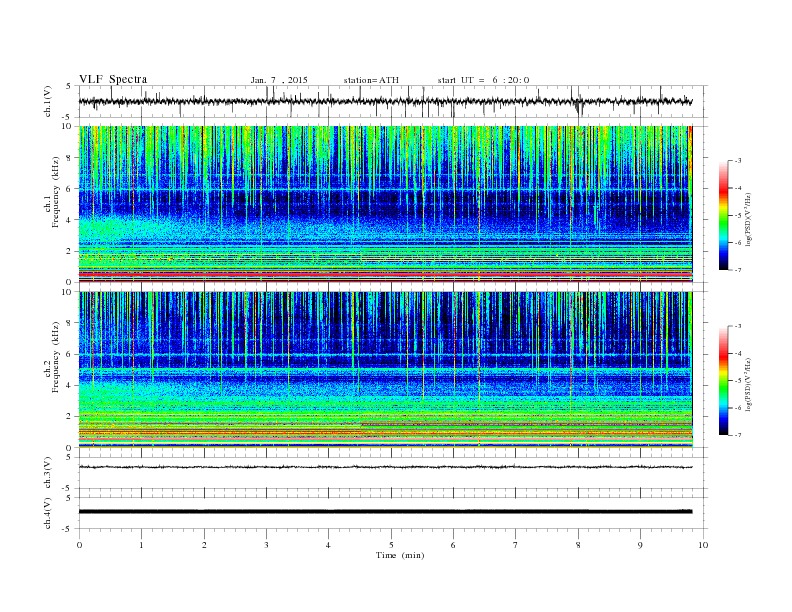Click the 'ch.1(V)' waveform axis label
Image resolution: width=792 pixels, height=612 pixels.
(x=48, y=101)
